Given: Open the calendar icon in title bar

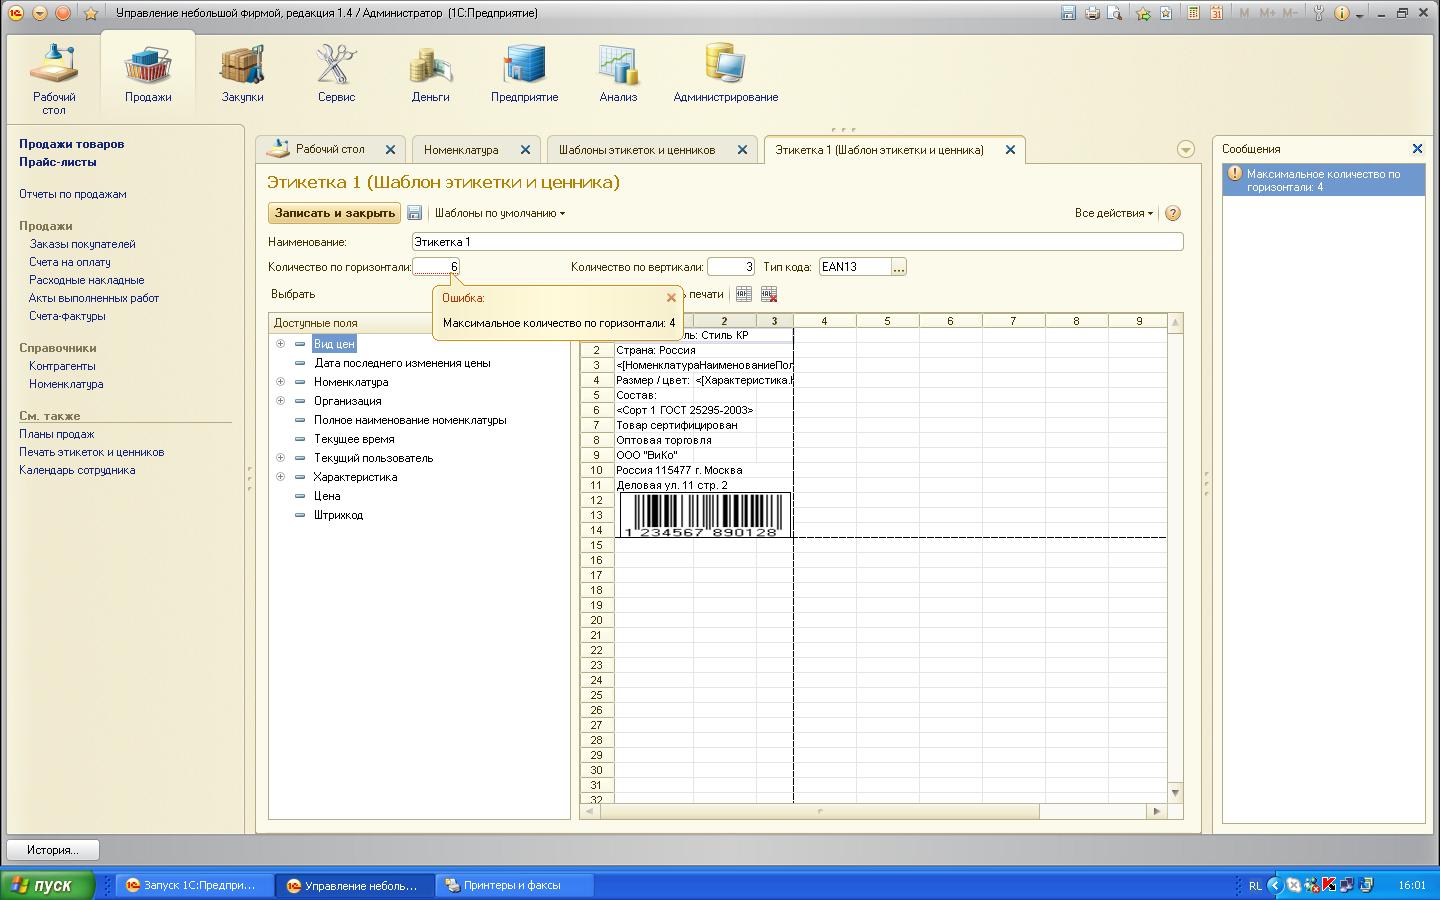Looking at the screenshot, I should tap(1217, 13).
